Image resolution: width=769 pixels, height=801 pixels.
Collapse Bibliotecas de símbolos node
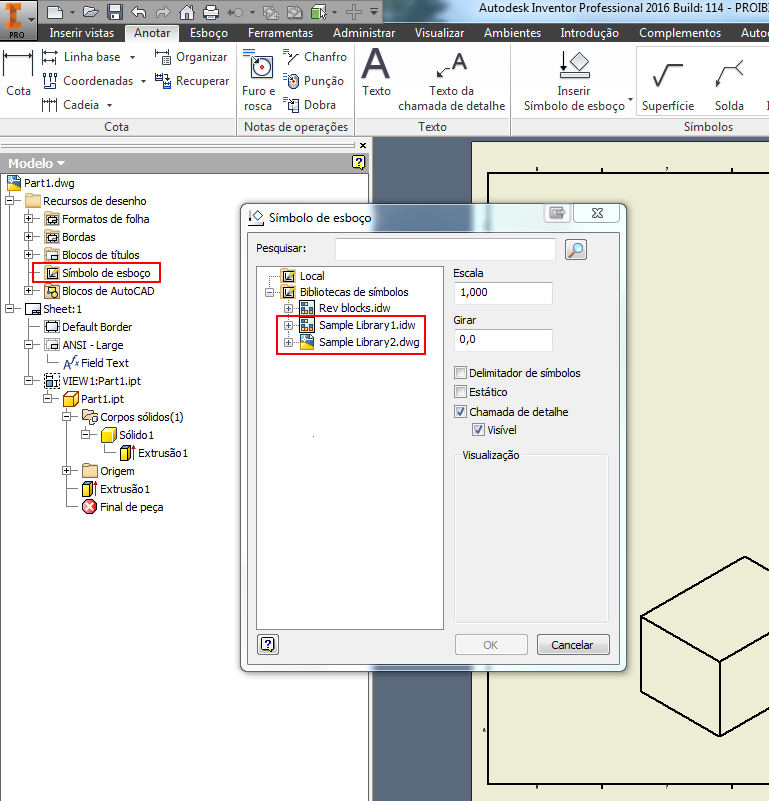click(x=269, y=292)
